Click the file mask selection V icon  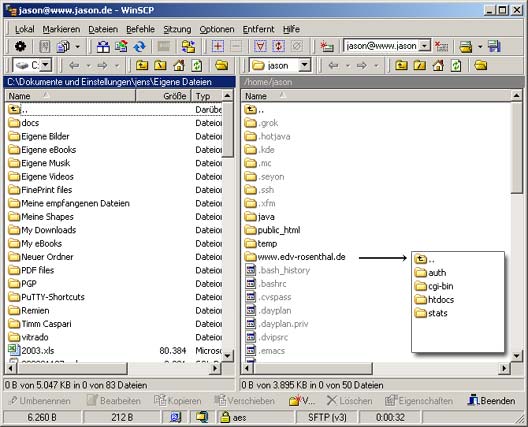pyautogui.click(x=260, y=46)
